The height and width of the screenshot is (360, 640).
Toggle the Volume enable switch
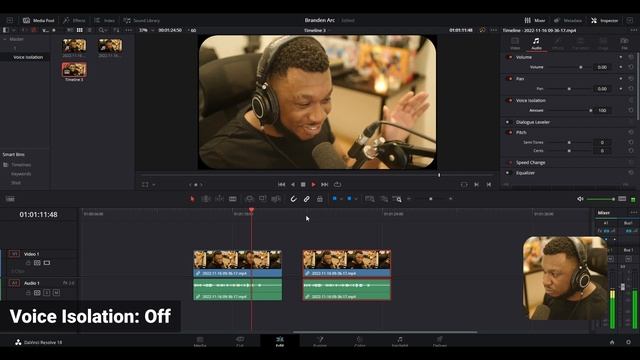509,57
